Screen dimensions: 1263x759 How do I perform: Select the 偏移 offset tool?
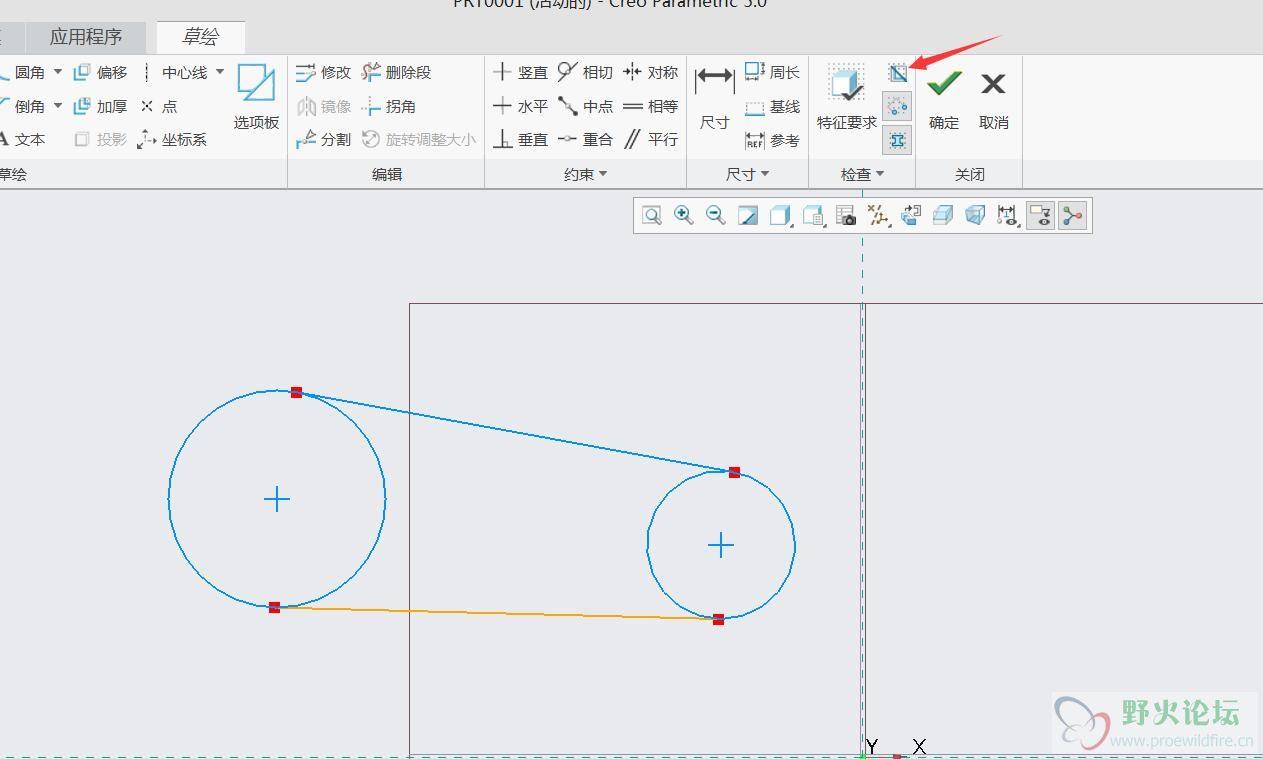tap(100, 72)
